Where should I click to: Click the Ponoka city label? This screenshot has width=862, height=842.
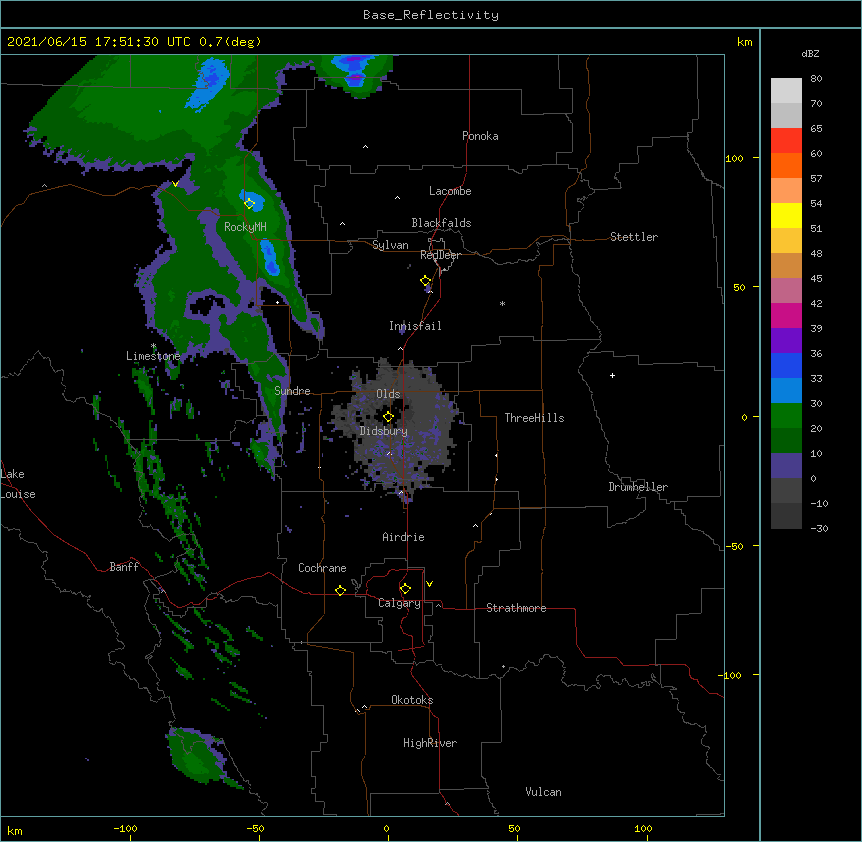coord(480,136)
